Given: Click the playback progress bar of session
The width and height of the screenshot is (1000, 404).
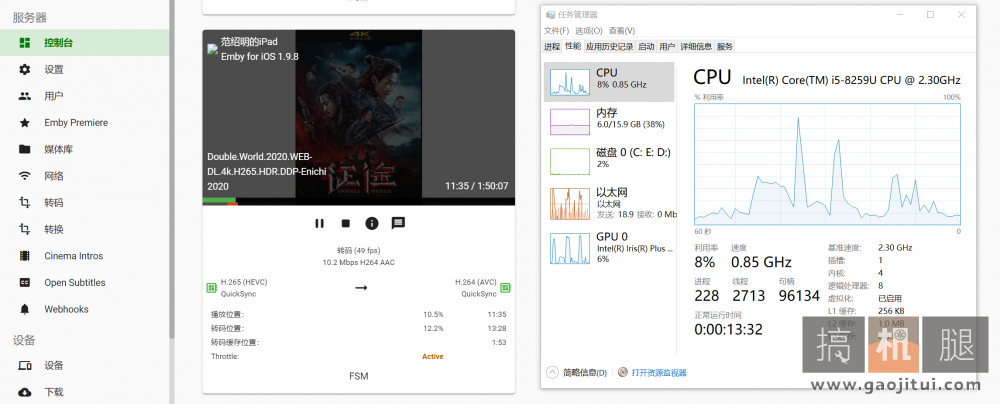Looking at the screenshot, I should coord(358,202).
